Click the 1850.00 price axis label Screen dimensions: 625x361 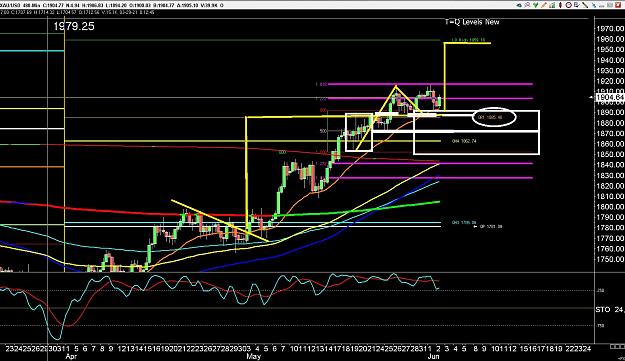coord(610,154)
